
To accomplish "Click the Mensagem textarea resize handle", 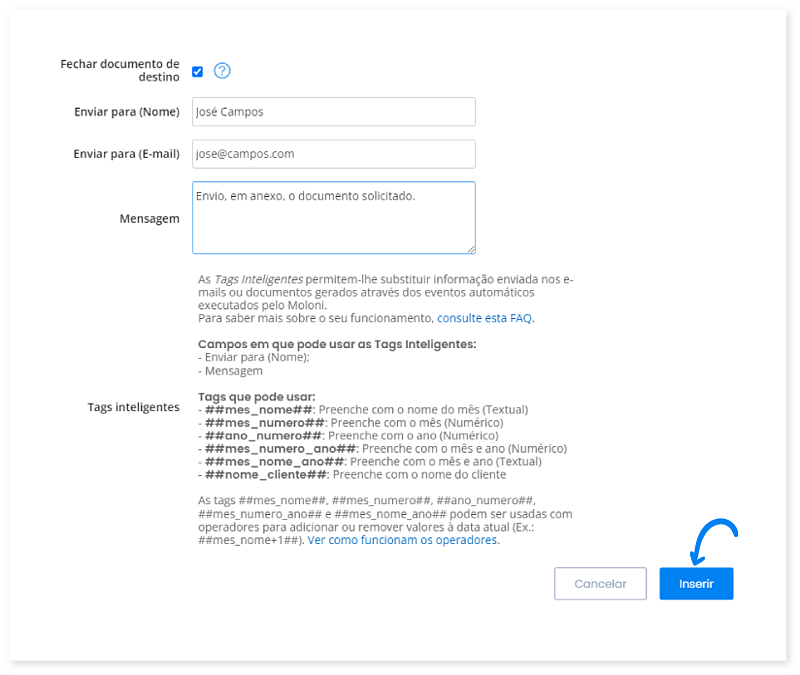I will (470, 248).
